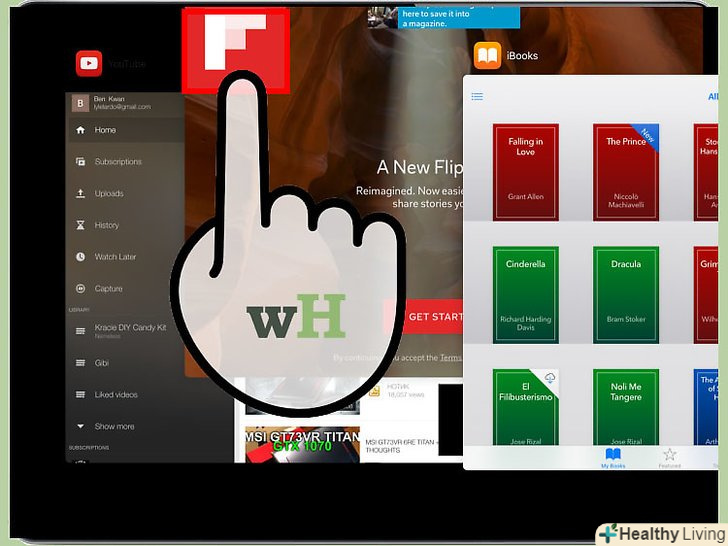Click the Get Started button in Flipboard
Viewport: 728px width, 546px height.
point(423,317)
